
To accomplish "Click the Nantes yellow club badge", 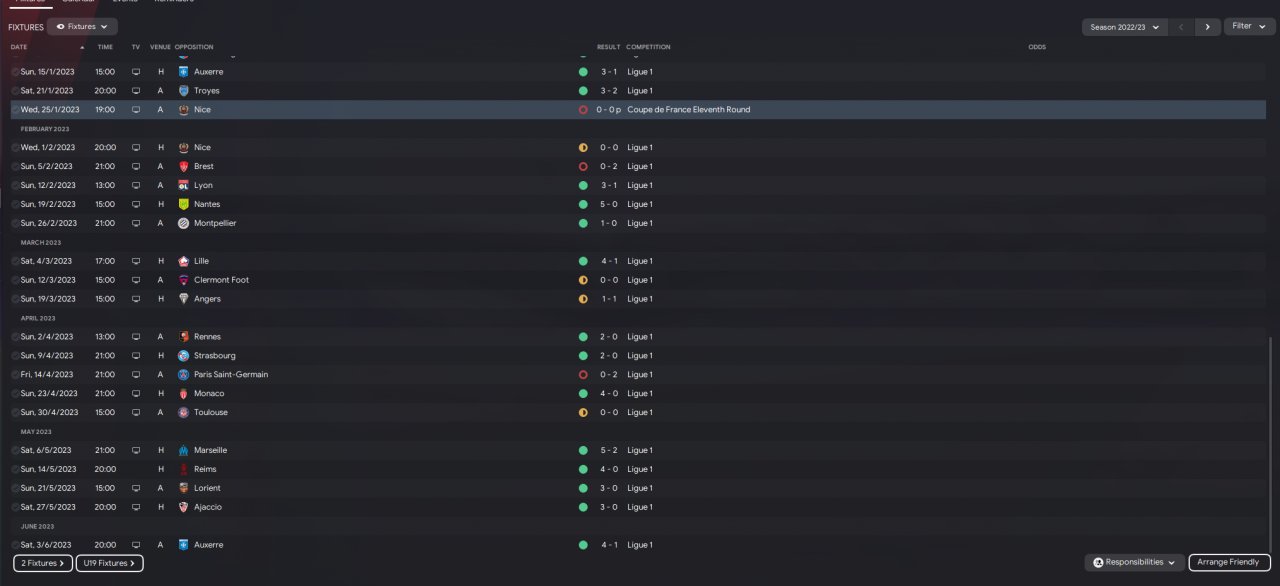I will coord(184,204).
